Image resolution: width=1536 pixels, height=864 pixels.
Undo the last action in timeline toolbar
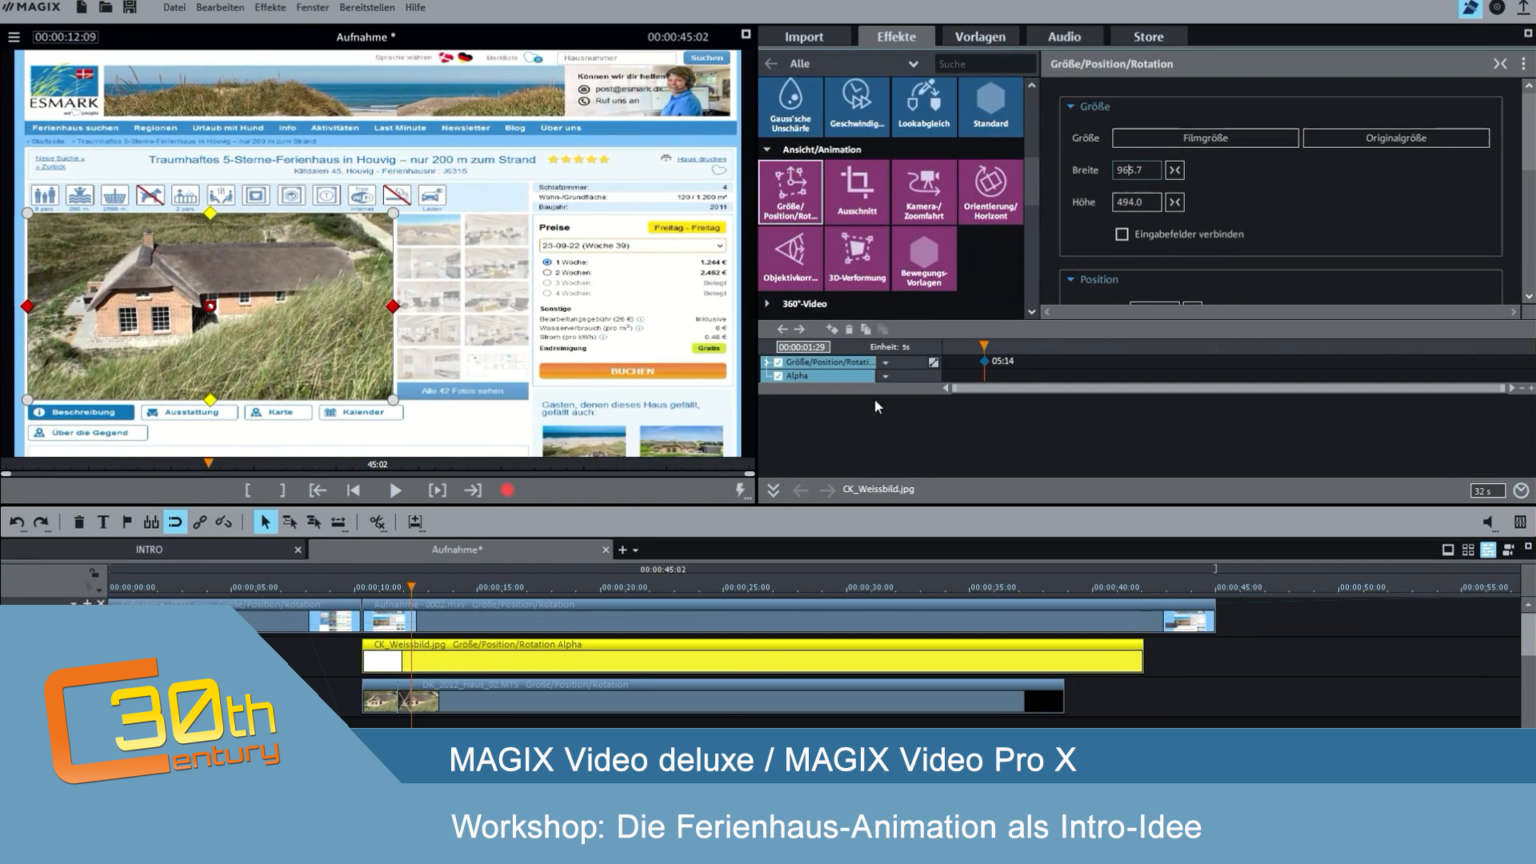[x=17, y=522]
